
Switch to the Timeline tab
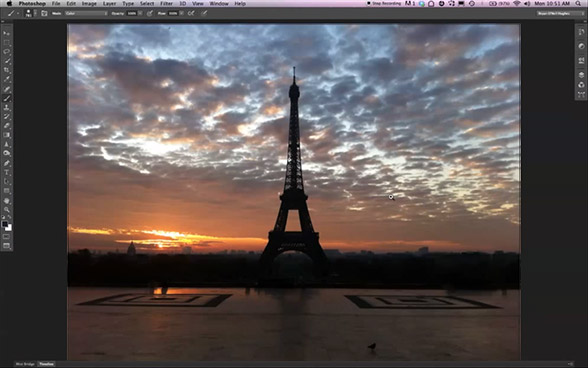pyautogui.click(x=46, y=364)
